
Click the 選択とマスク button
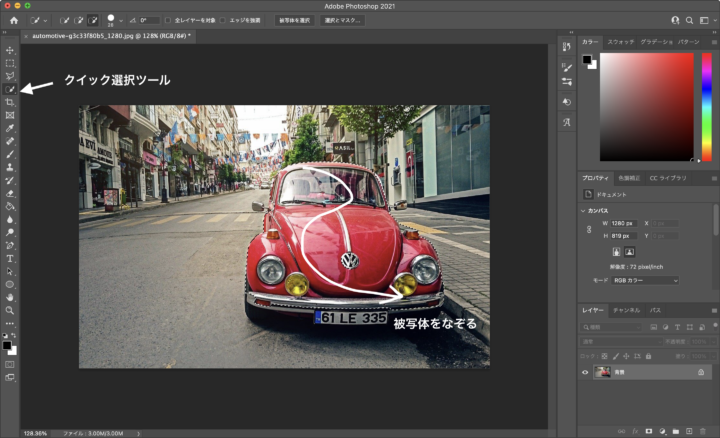343,20
